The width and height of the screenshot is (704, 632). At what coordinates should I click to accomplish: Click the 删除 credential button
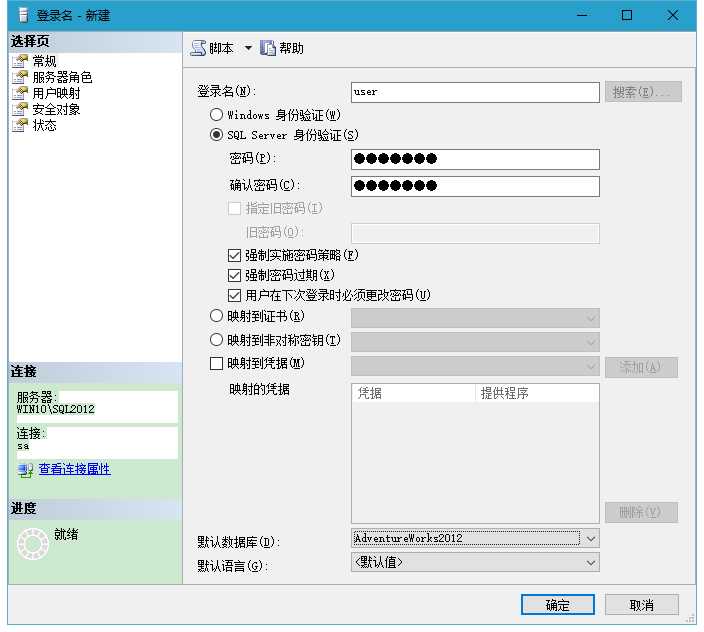click(x=641, y=512)
